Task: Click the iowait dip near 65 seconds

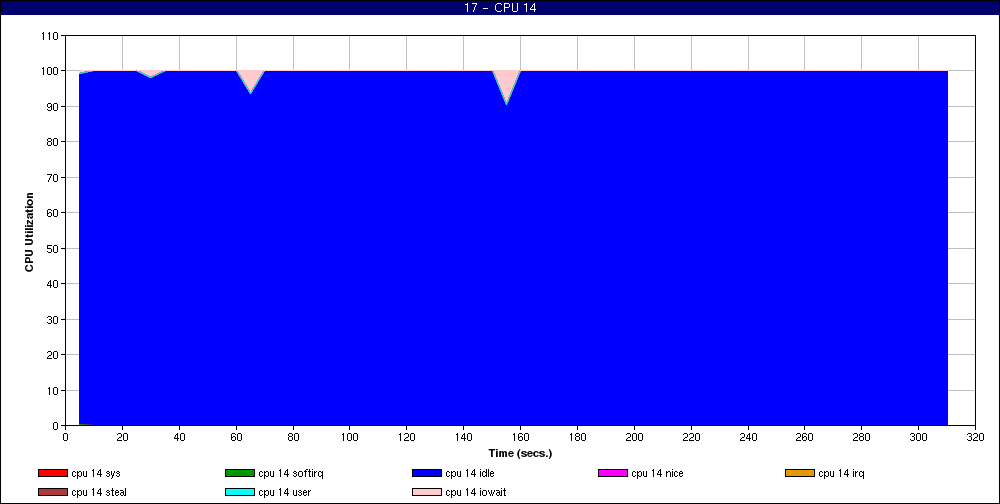Action: (x=251, y=79)
